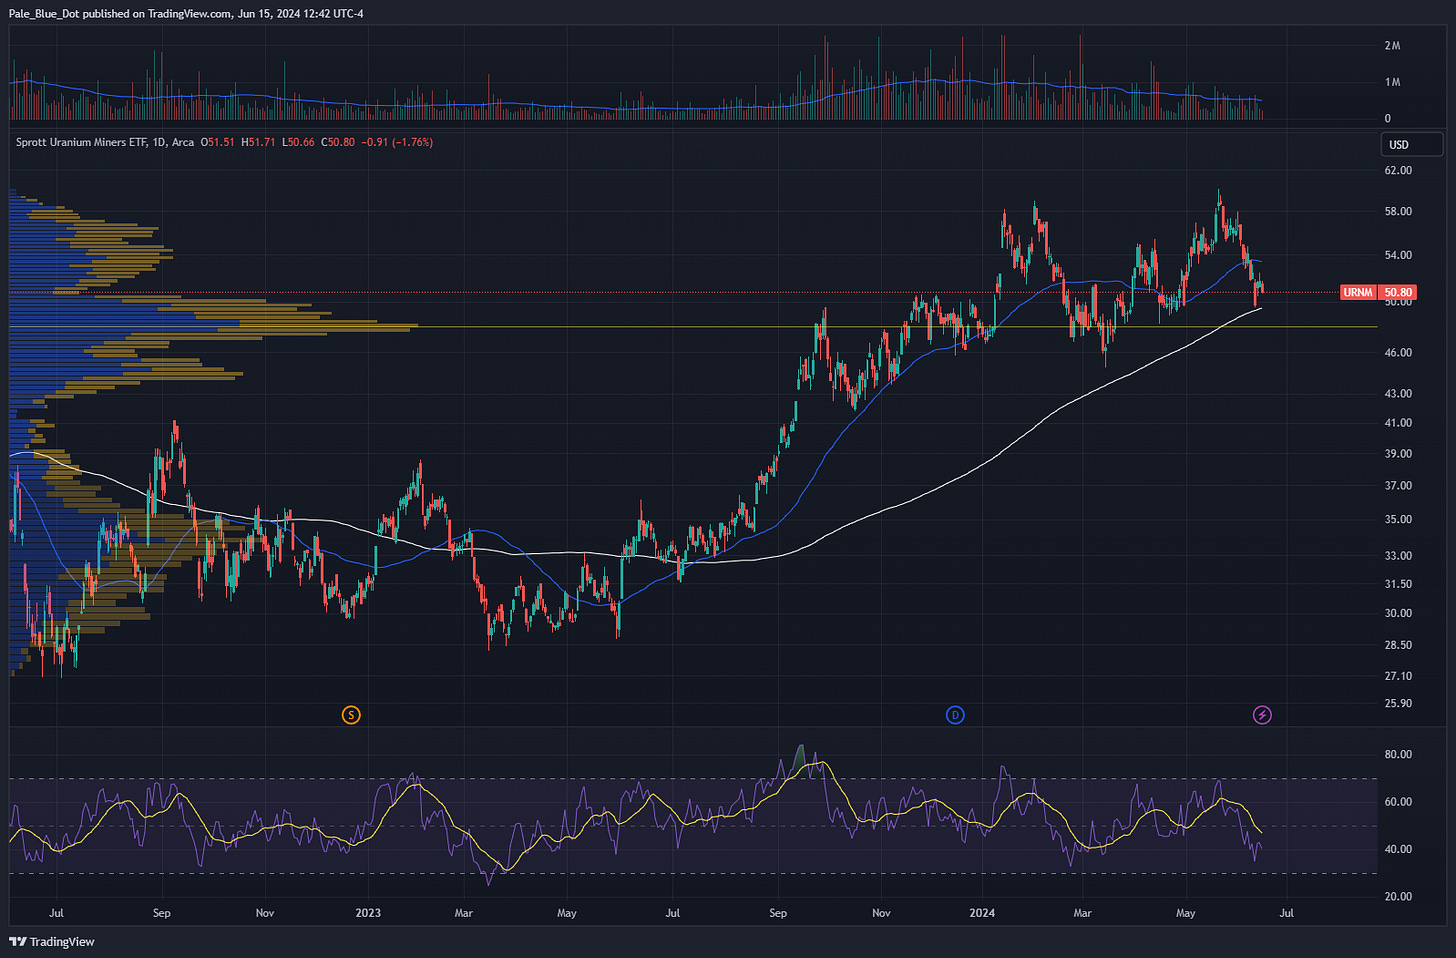Image resolution: width=1456 pixels, height=958 pixels.
Task: Click the TradingView logo in the footer
Action: tap(52, 941)
